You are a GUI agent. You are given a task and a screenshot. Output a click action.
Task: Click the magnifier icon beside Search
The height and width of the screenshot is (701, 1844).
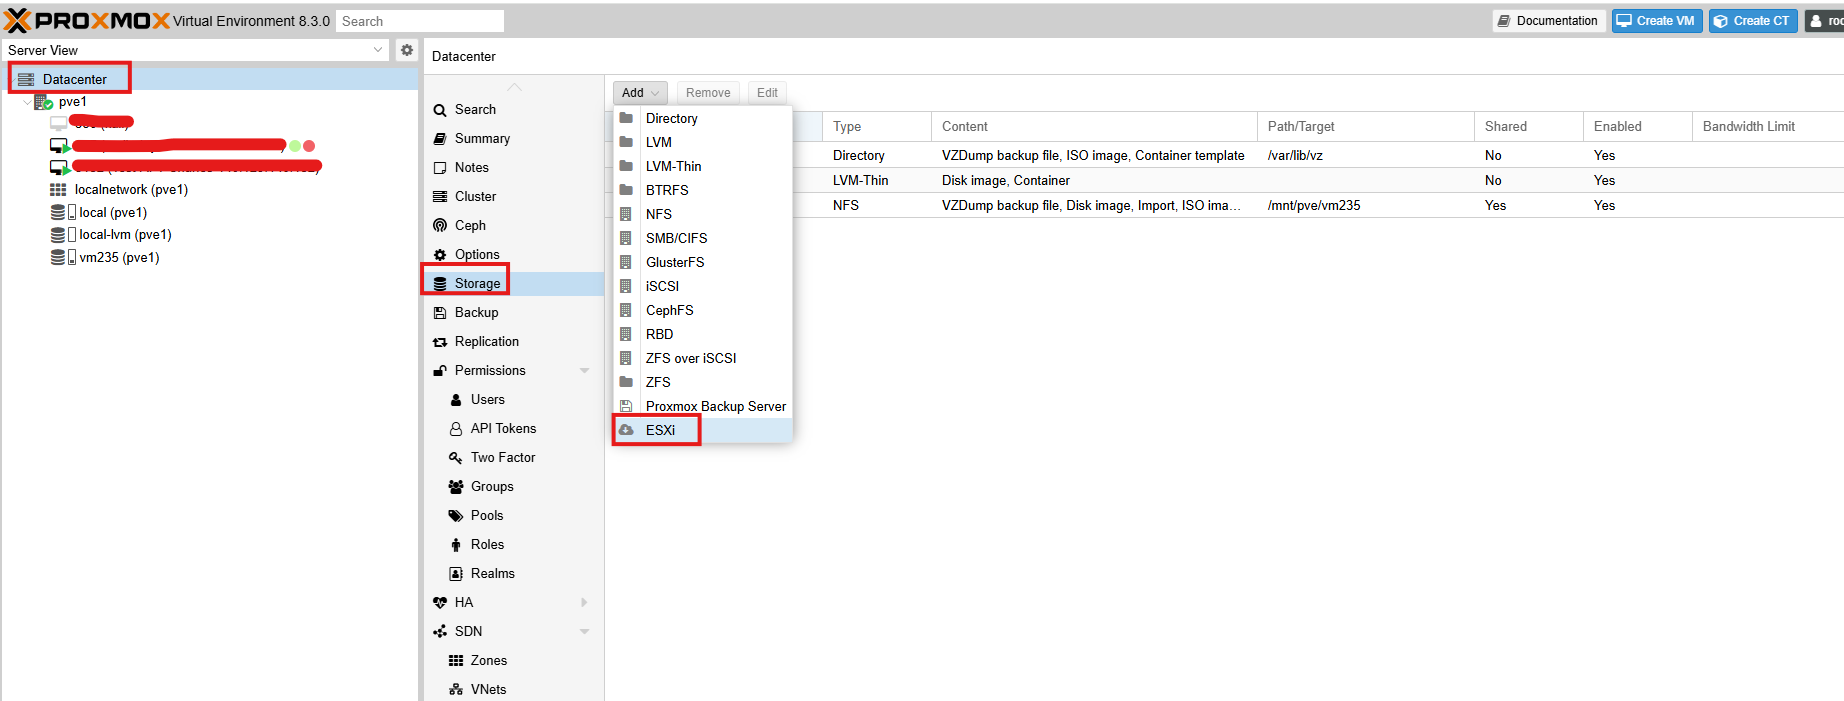coord(440,110)
